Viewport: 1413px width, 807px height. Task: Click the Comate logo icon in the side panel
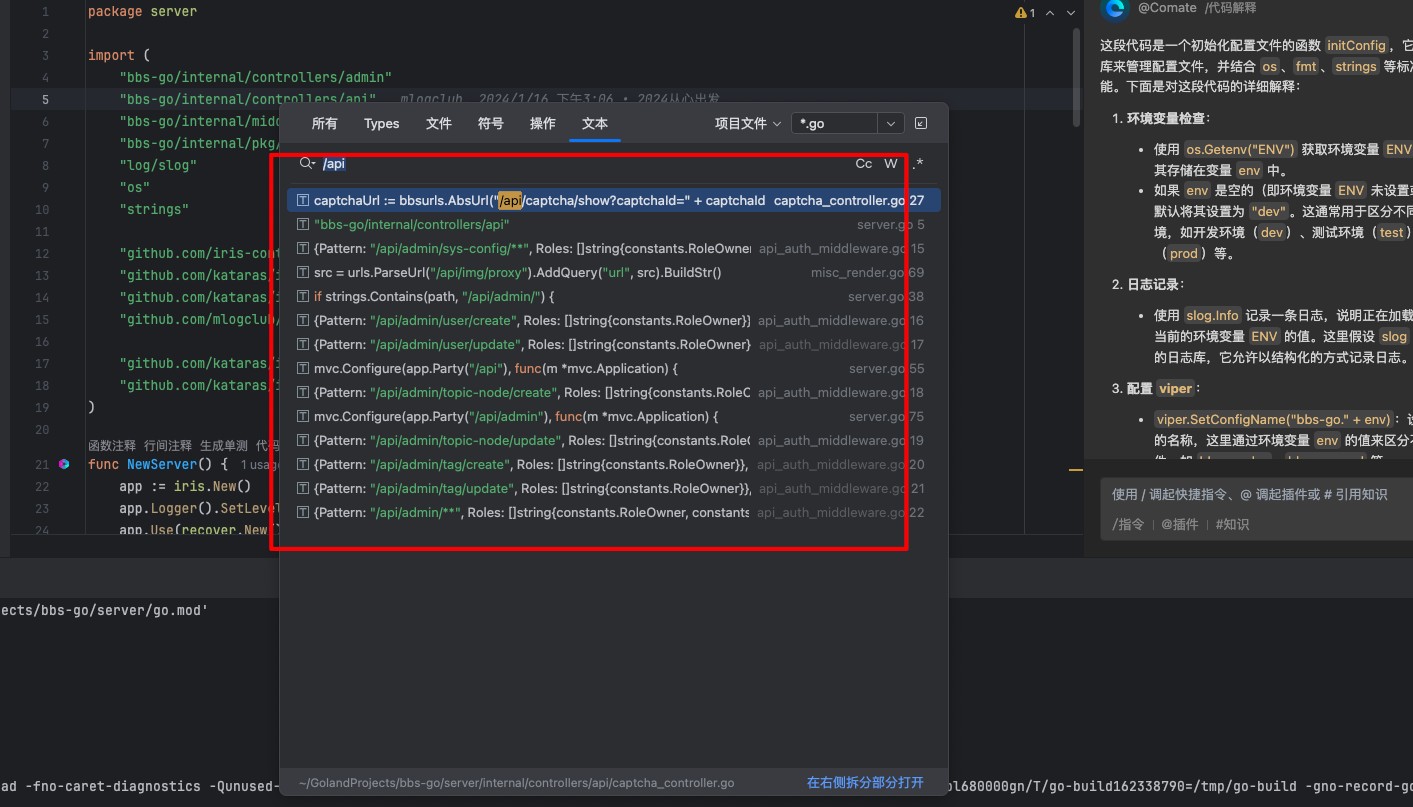[x=1115, y=8]
